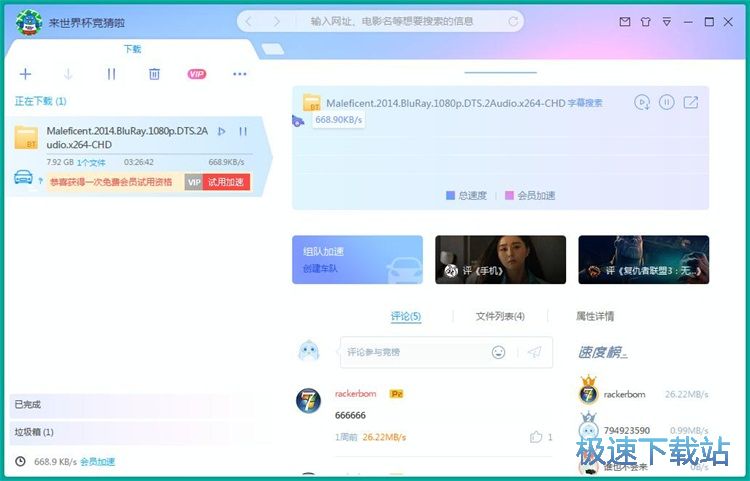The height and width of the screenshot is (481, 750).
Task: Open the three-dots more options menu
Action: pos(240,74)
